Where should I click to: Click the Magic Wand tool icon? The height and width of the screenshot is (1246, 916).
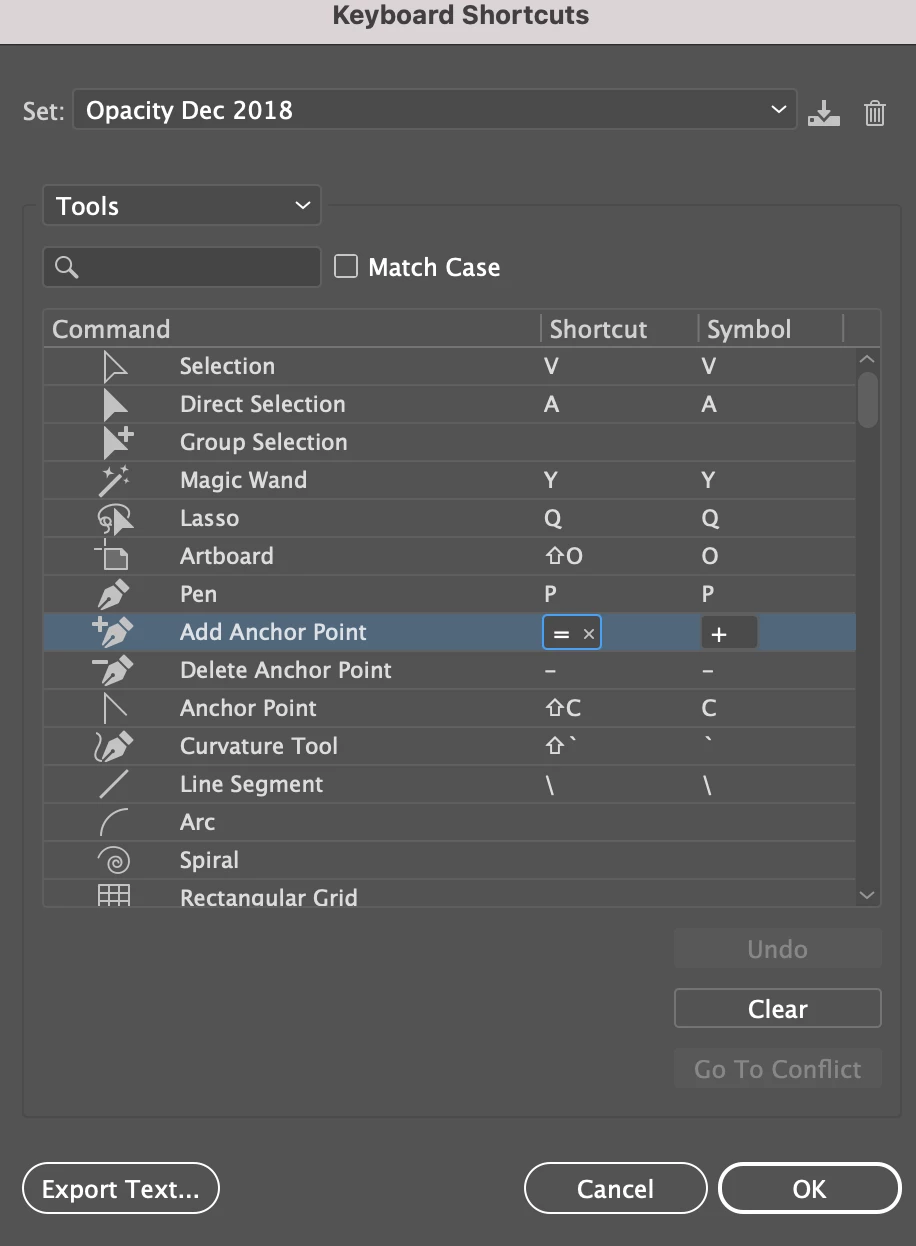(x=116, y=481)
